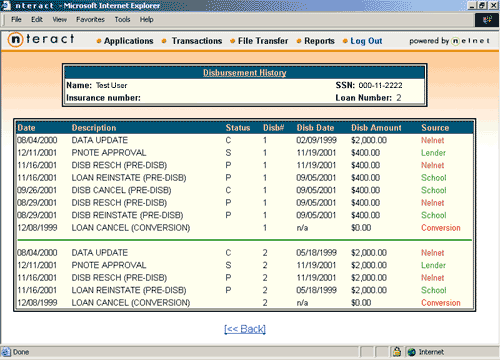Open the View menu

(59, 19)
